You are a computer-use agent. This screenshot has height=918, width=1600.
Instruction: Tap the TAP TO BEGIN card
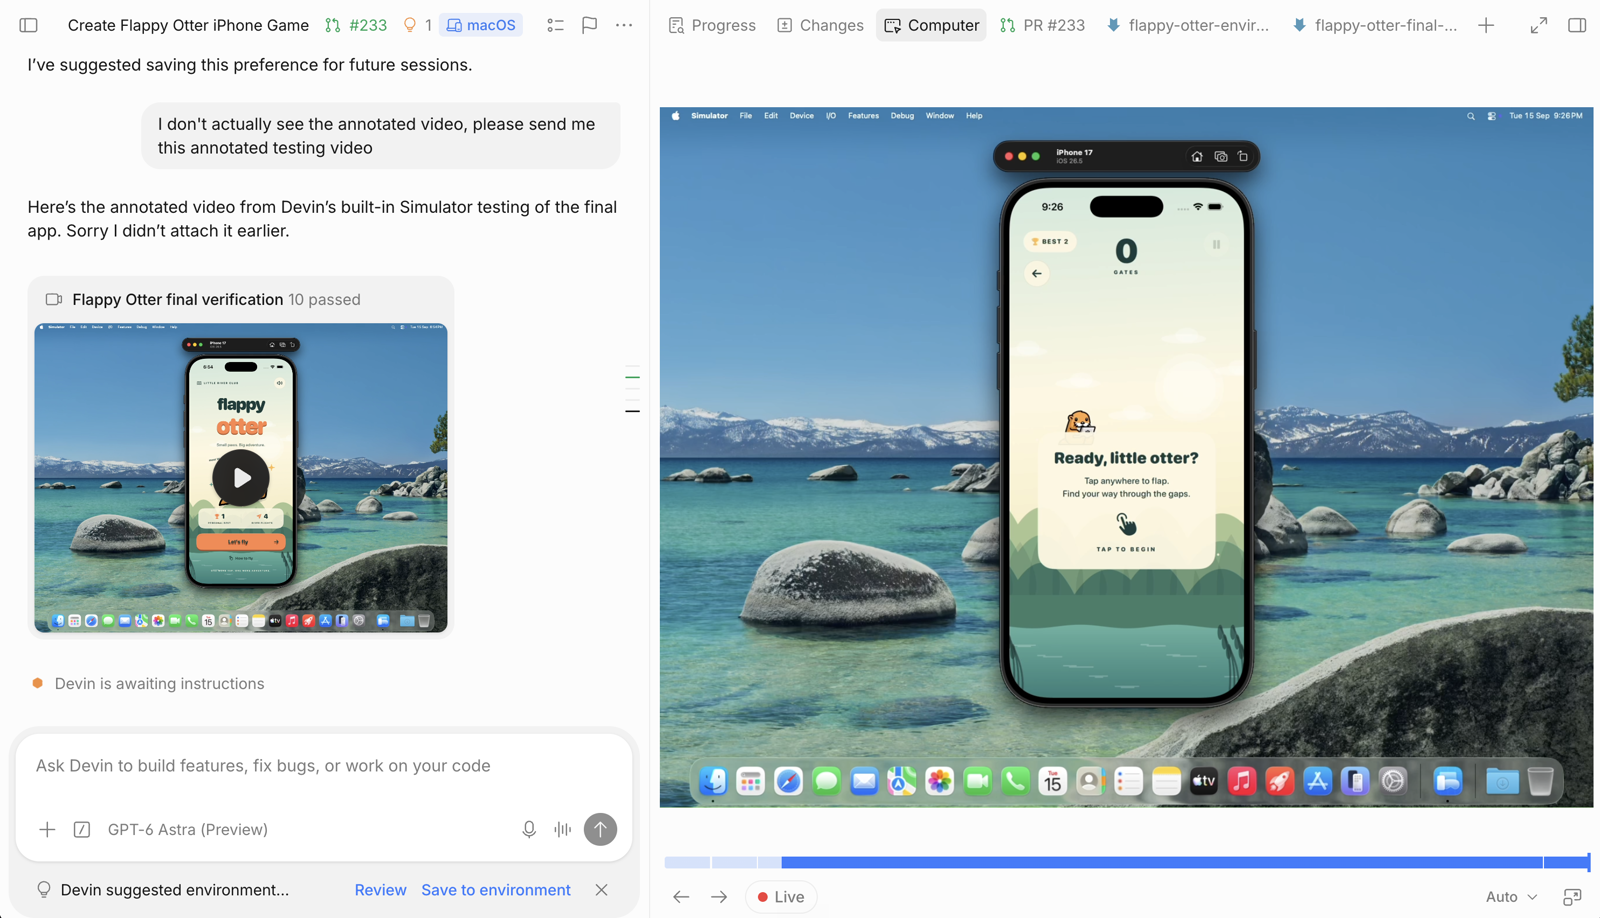coord(1126,503)
